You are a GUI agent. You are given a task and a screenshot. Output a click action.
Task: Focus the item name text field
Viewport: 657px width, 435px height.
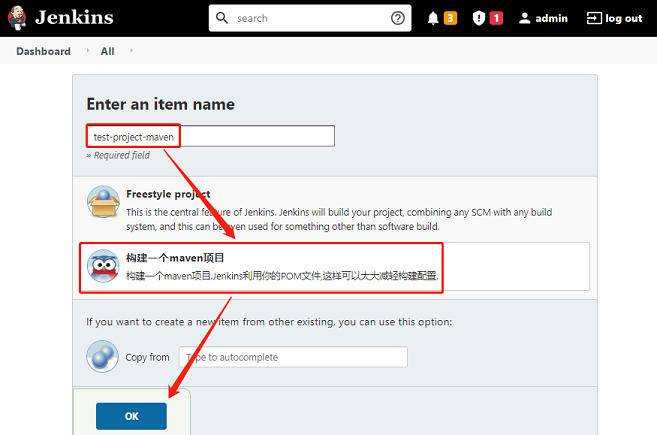[x=255, y=136]
